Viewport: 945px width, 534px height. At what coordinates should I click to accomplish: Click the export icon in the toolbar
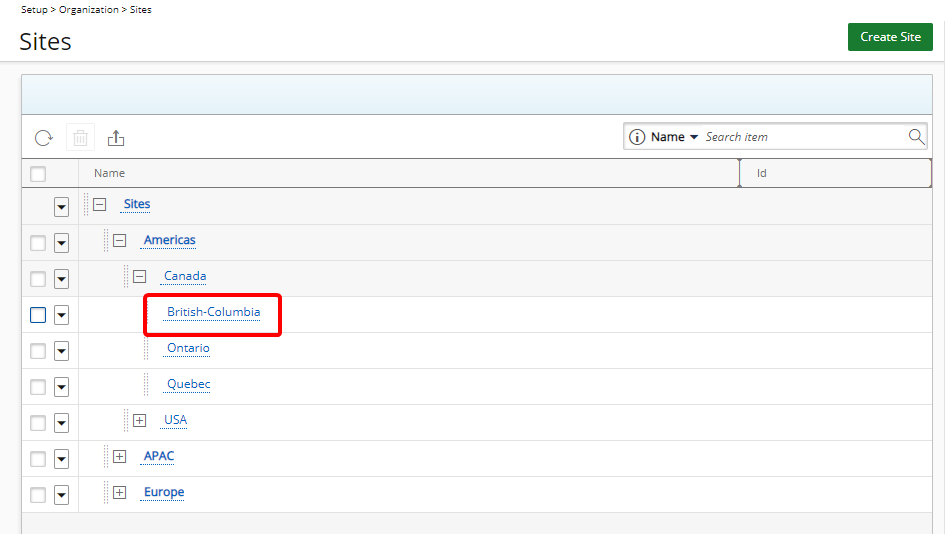[x=116, y=138]
